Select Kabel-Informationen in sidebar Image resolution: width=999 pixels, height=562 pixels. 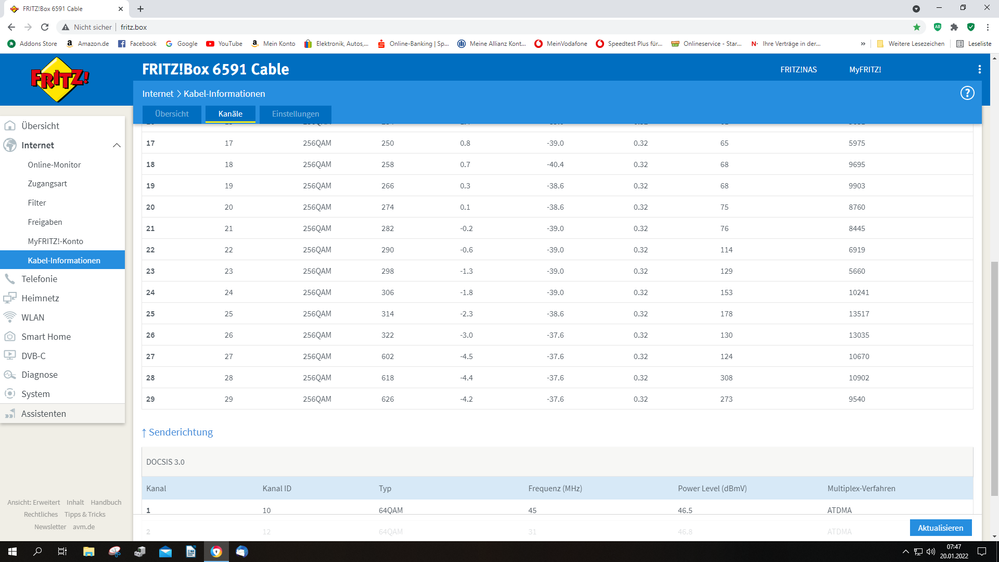[62, 260]
